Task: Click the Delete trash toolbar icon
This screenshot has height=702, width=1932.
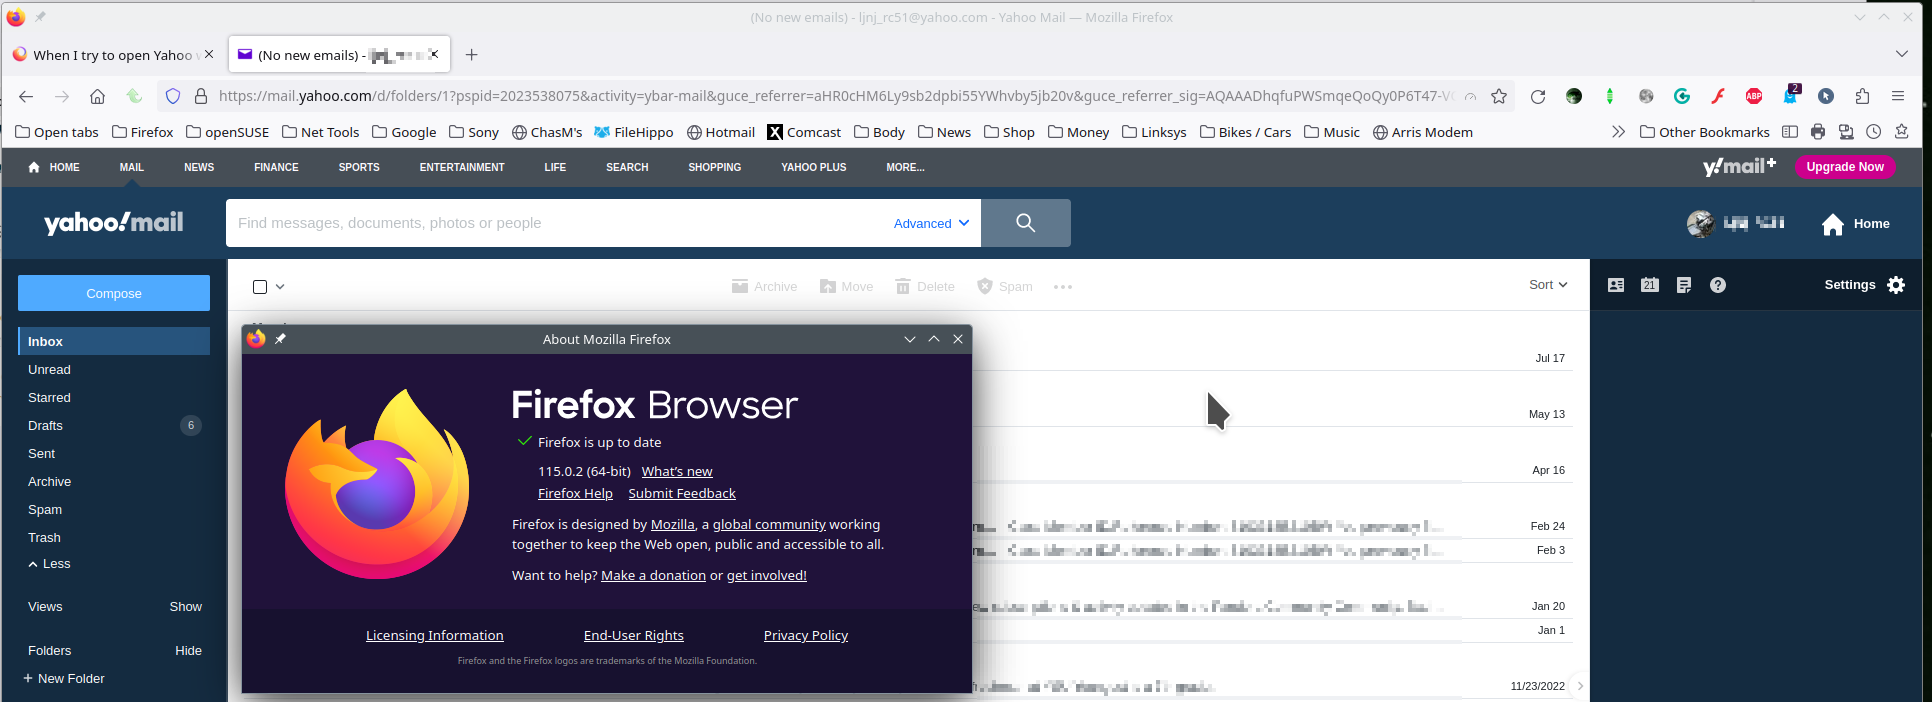Action: point(903,286)
